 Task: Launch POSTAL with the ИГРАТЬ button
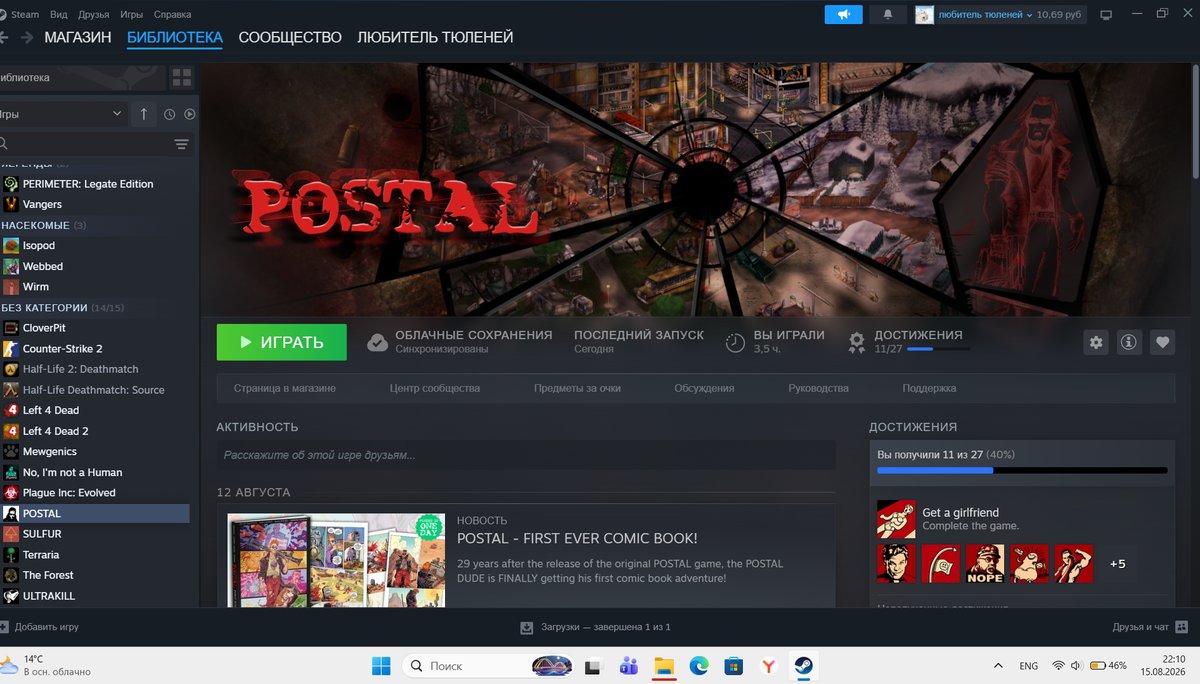[x=282, y=342]
